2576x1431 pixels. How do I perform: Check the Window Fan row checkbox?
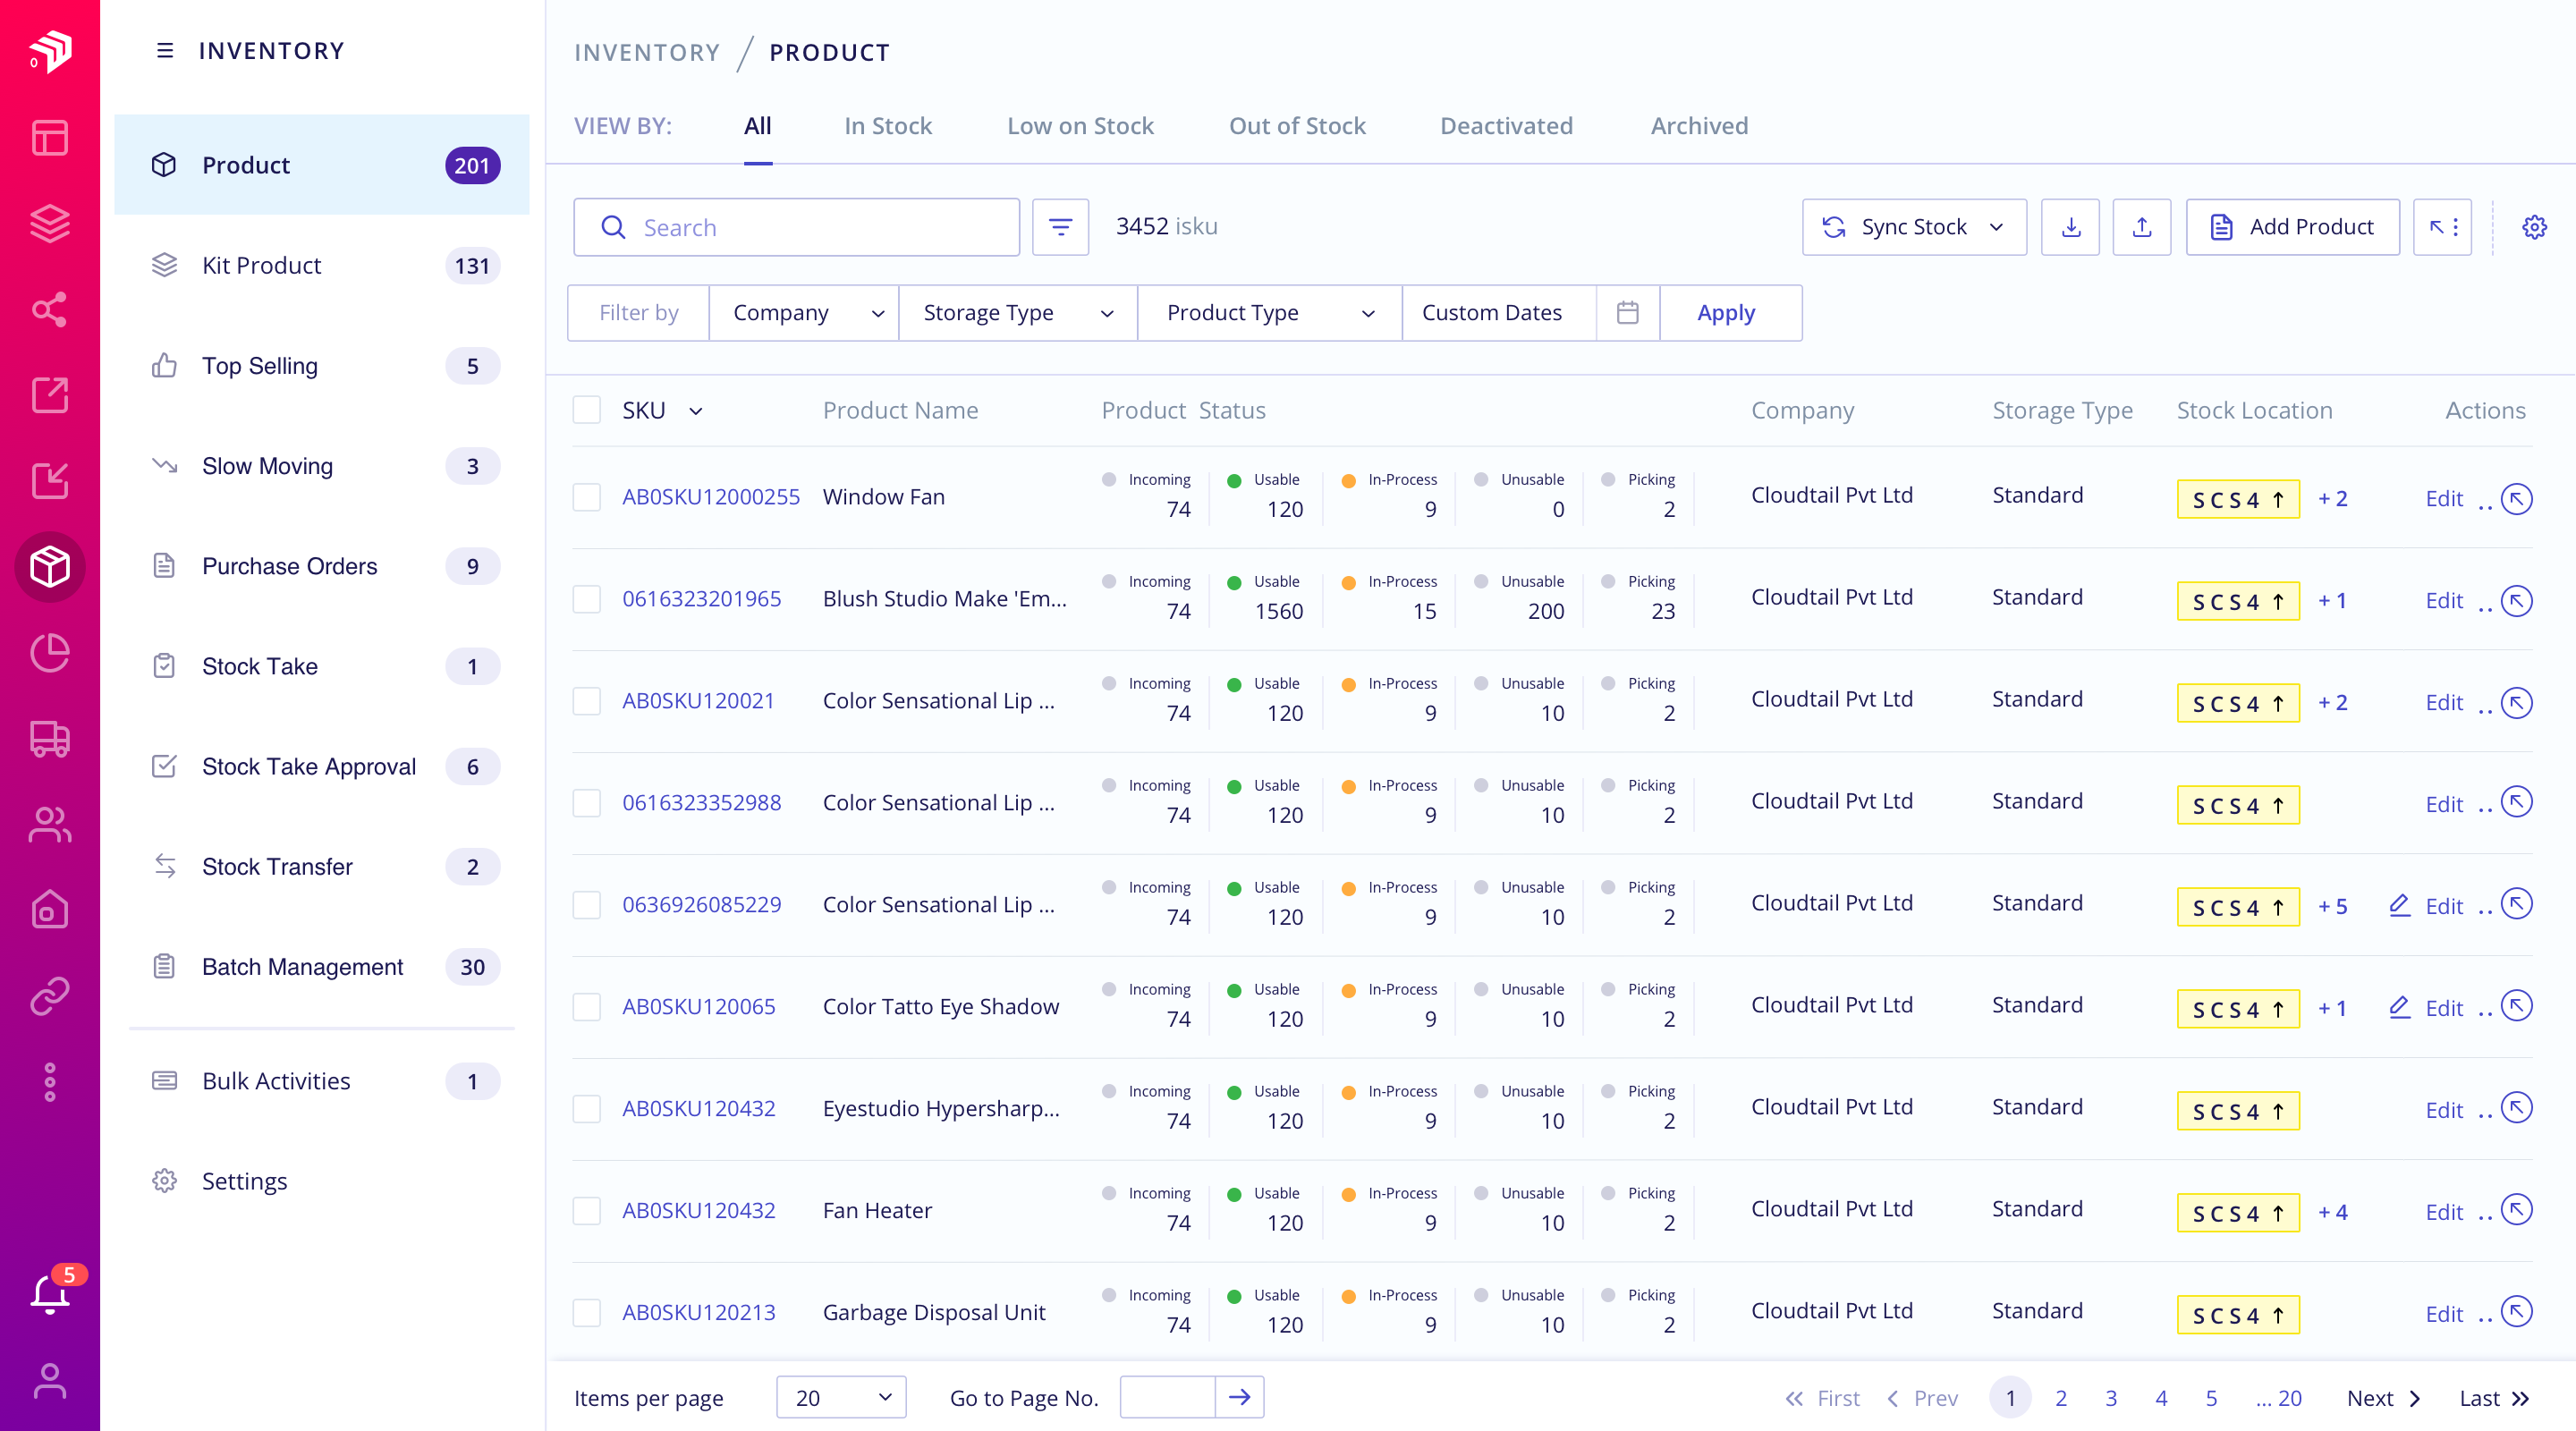[x=587, y=497]
